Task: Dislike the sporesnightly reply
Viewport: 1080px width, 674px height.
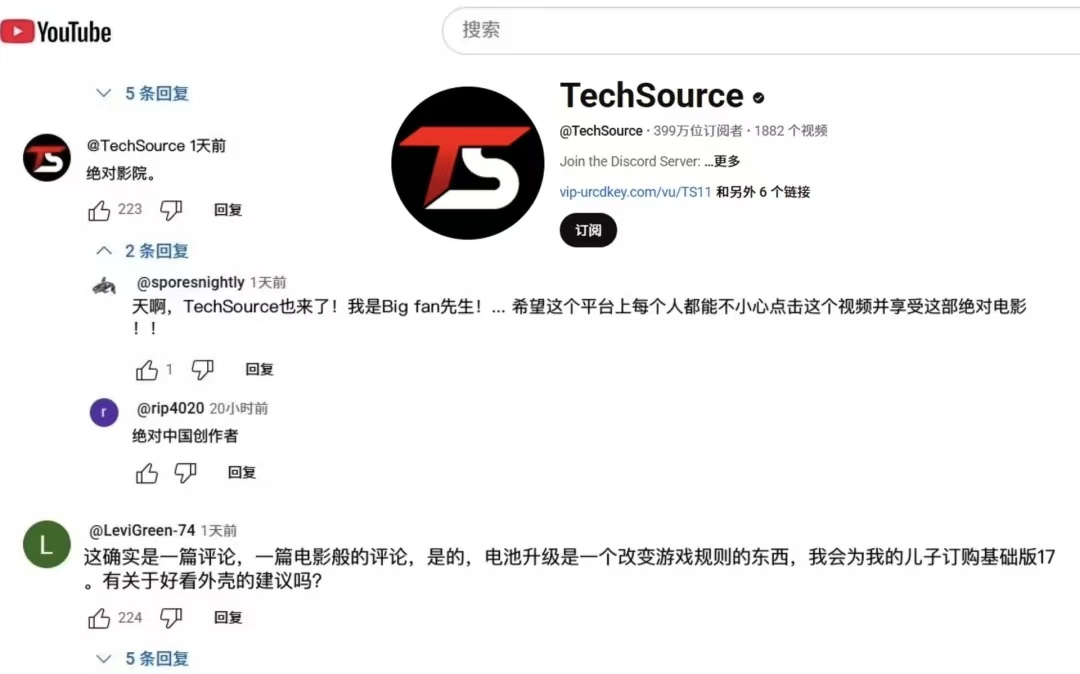Action: click(202, 370)
